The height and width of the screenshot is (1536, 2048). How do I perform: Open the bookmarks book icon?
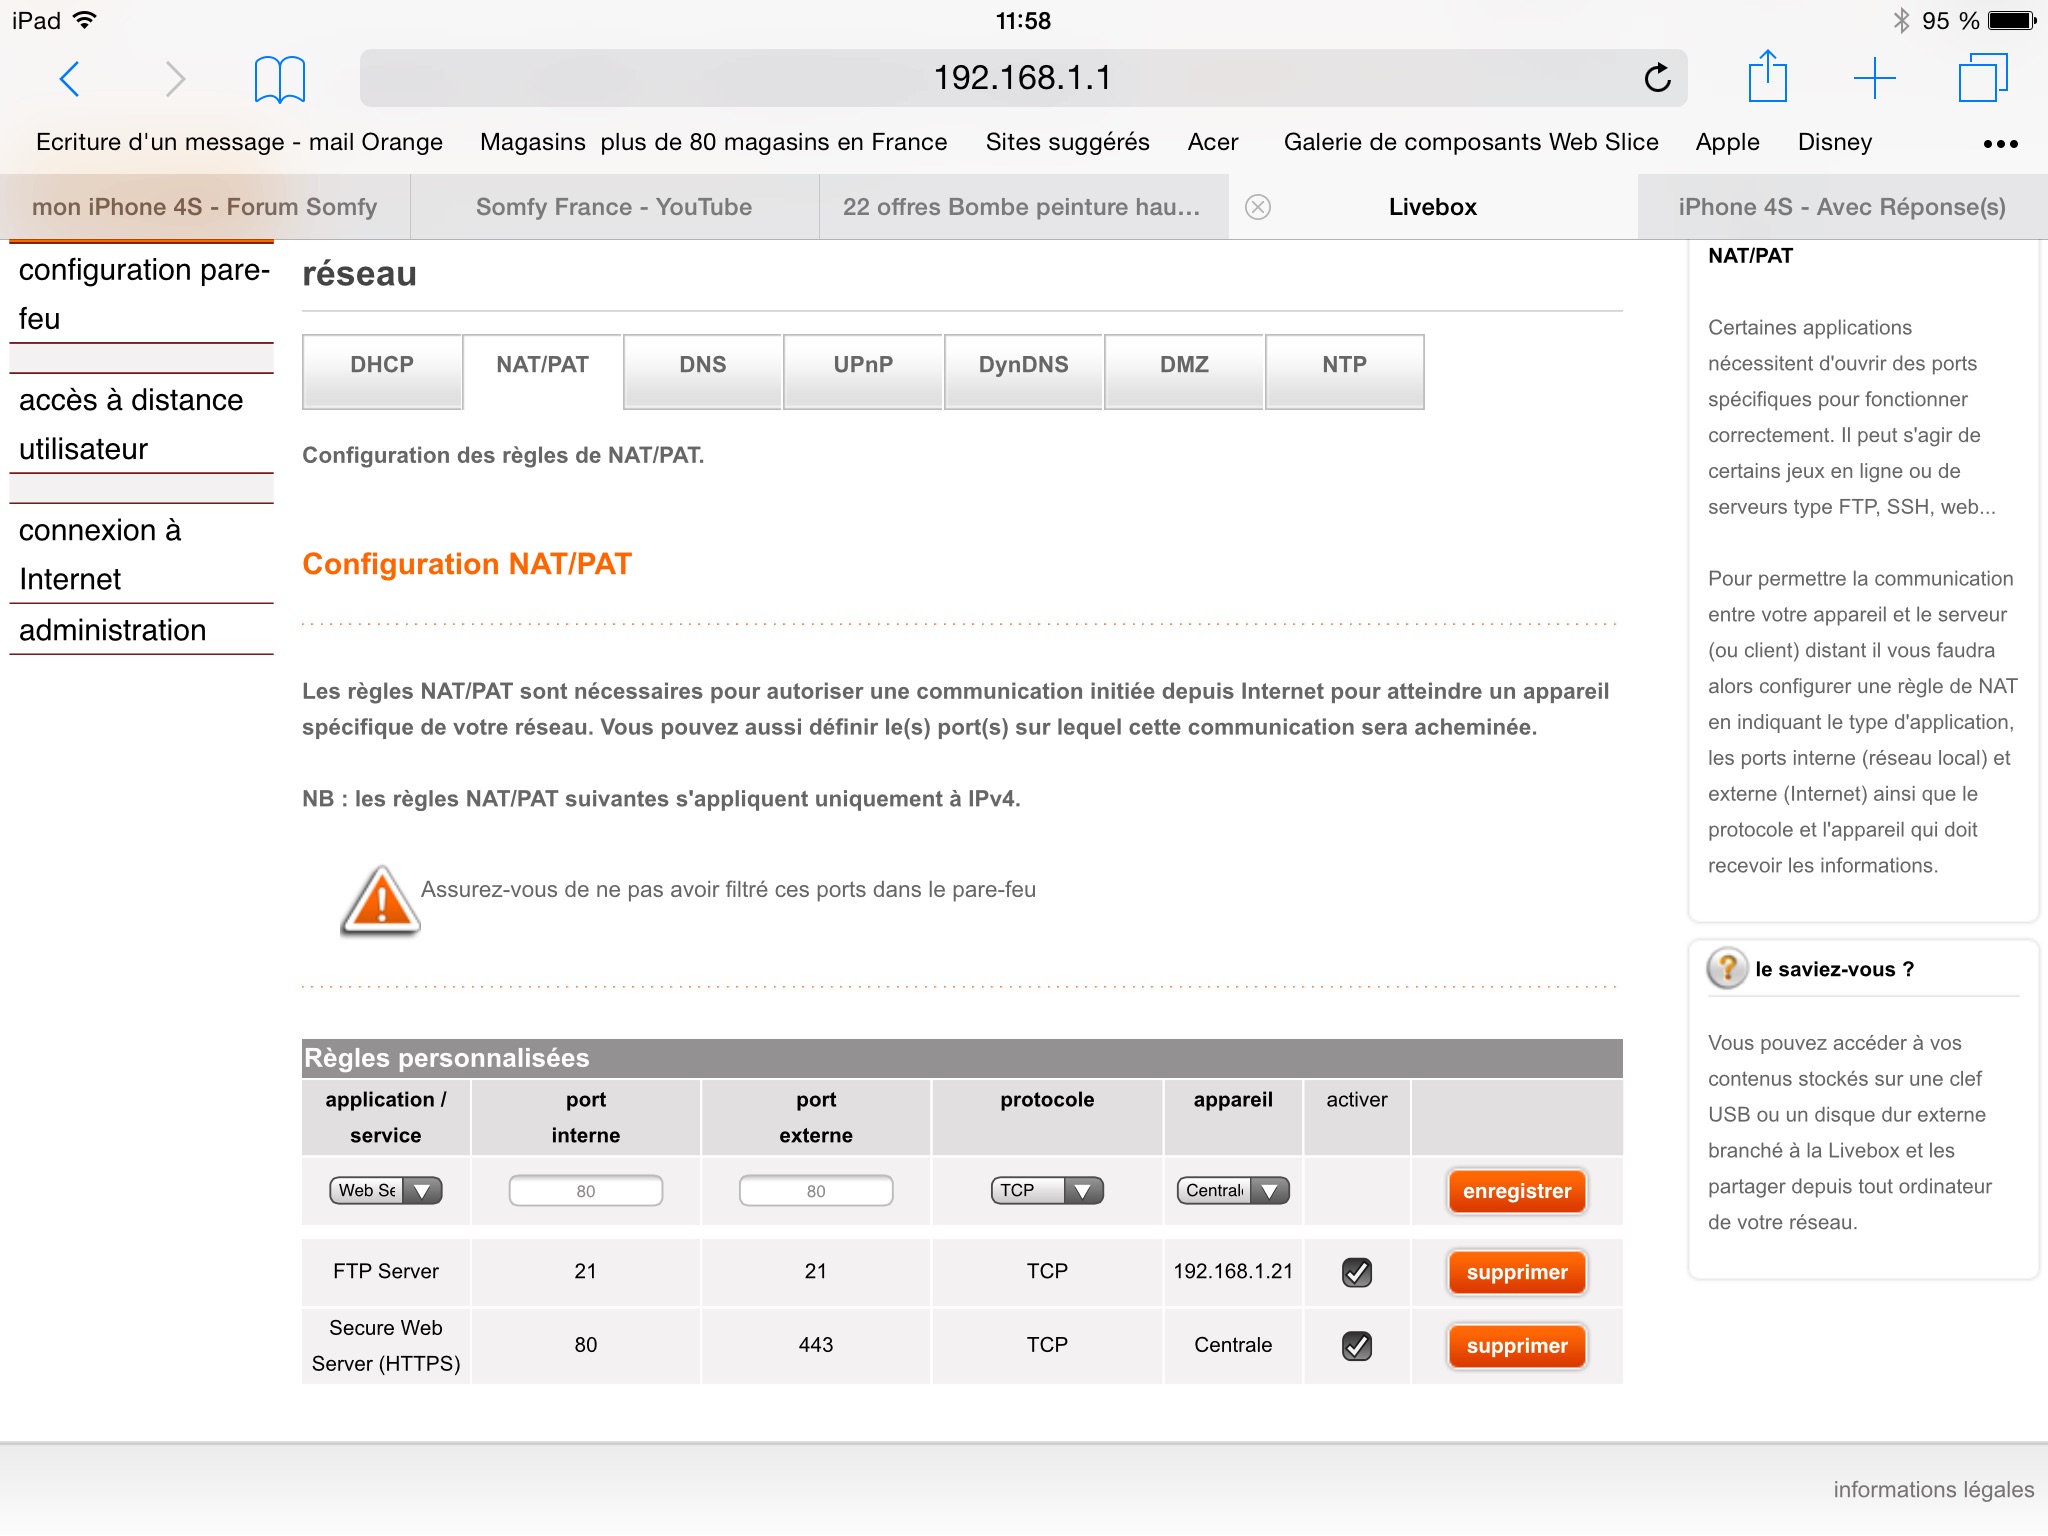click(x=279, y=79)
